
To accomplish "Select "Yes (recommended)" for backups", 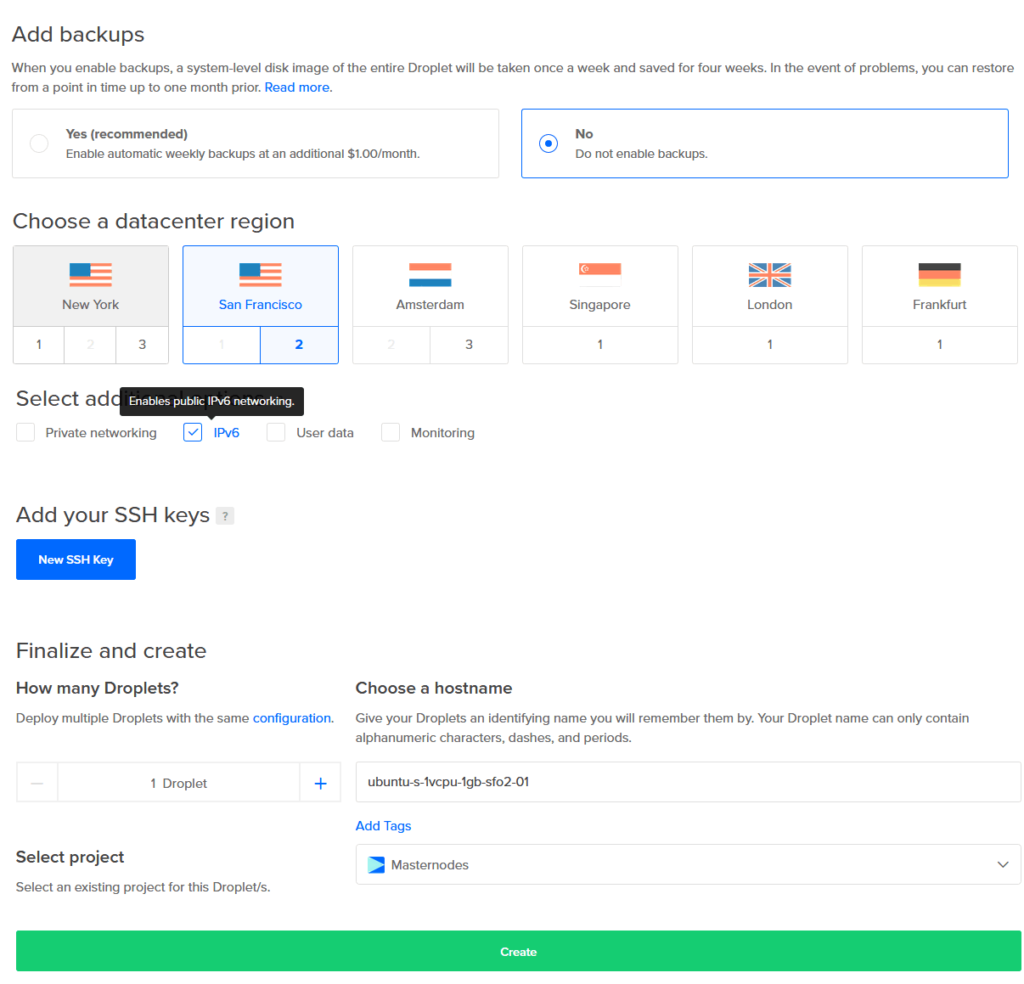I will (37, 143).
